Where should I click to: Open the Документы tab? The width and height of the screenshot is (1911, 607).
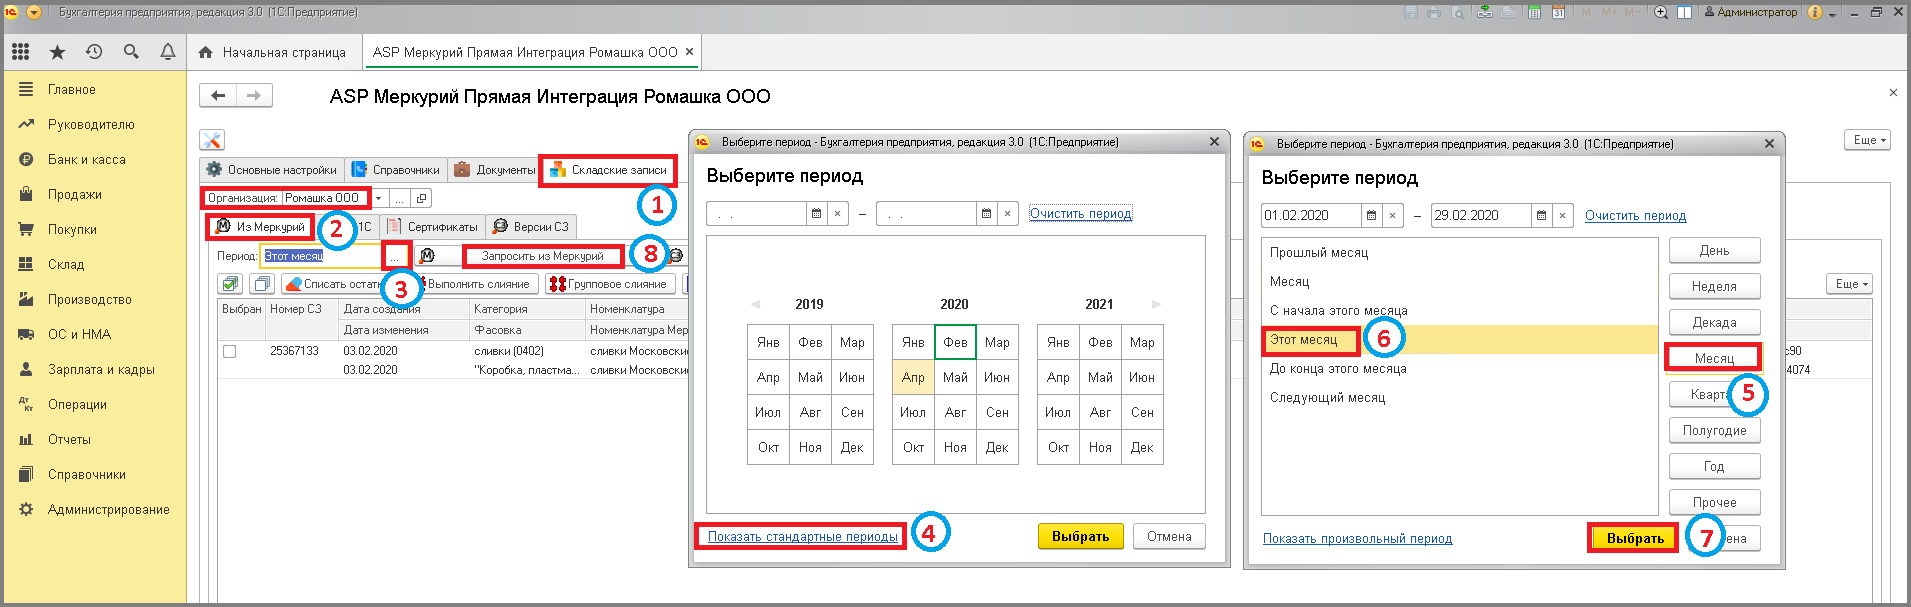(x=494, y=170)
